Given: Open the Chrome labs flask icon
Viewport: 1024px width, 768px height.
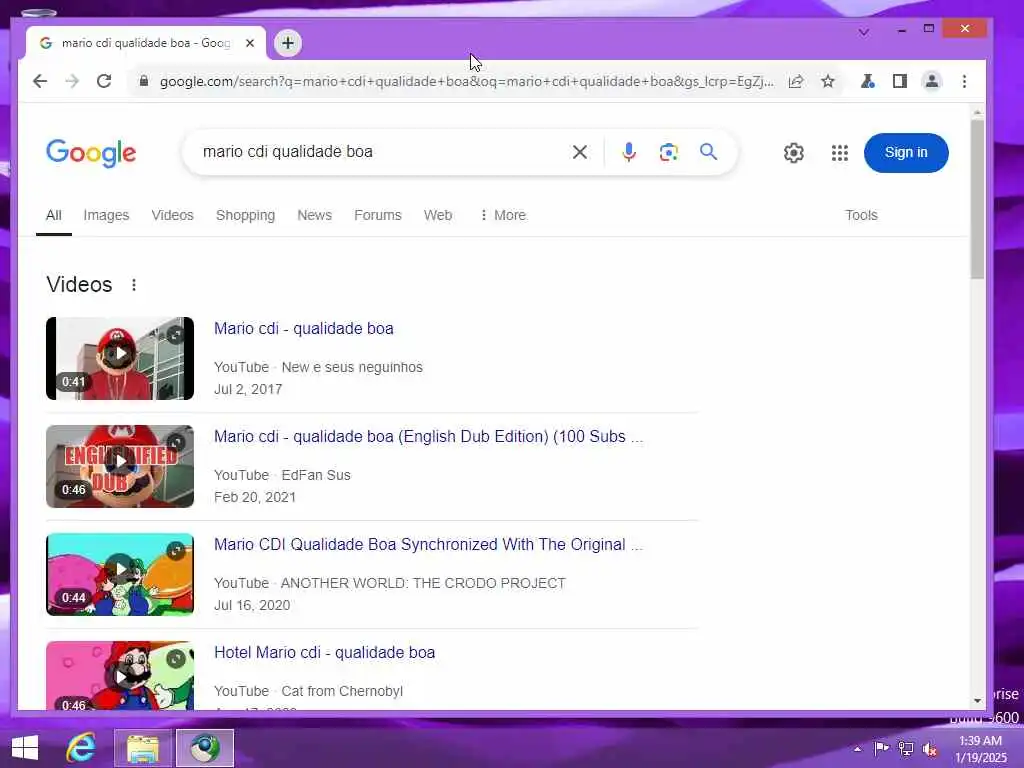Looking at the screenshot, I should (867, 82).
